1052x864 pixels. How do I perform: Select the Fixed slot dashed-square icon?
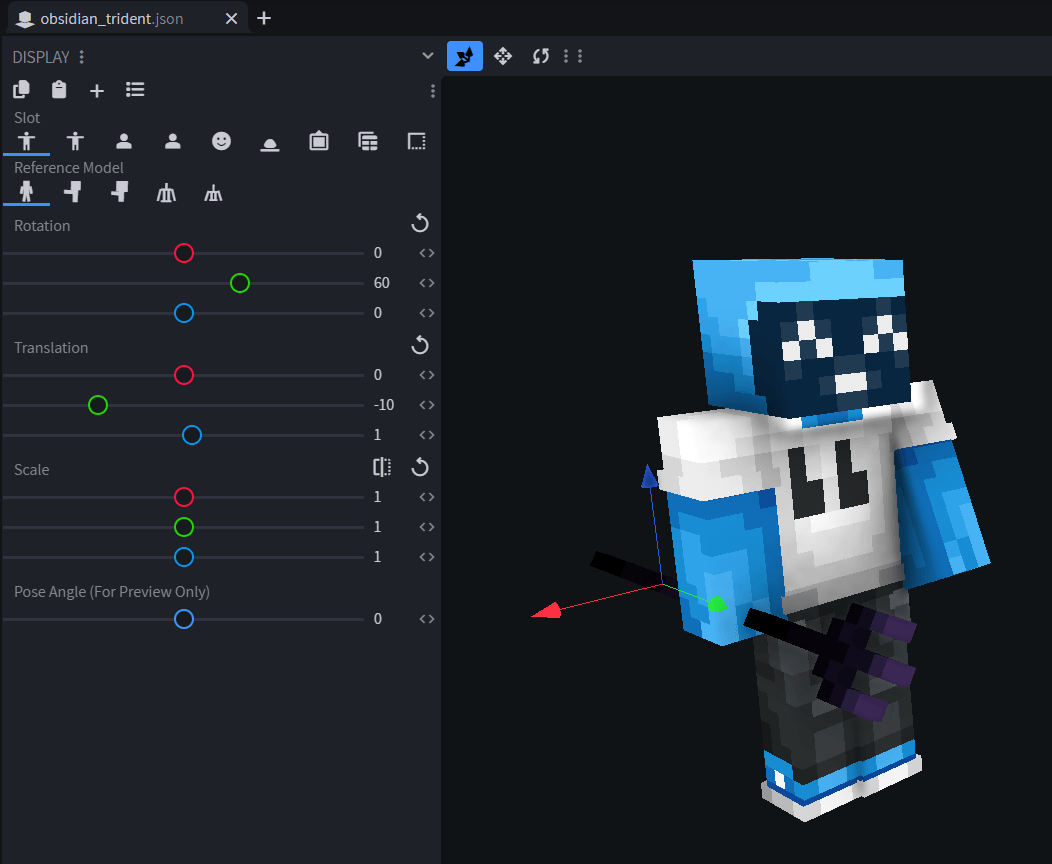(417, 141)
